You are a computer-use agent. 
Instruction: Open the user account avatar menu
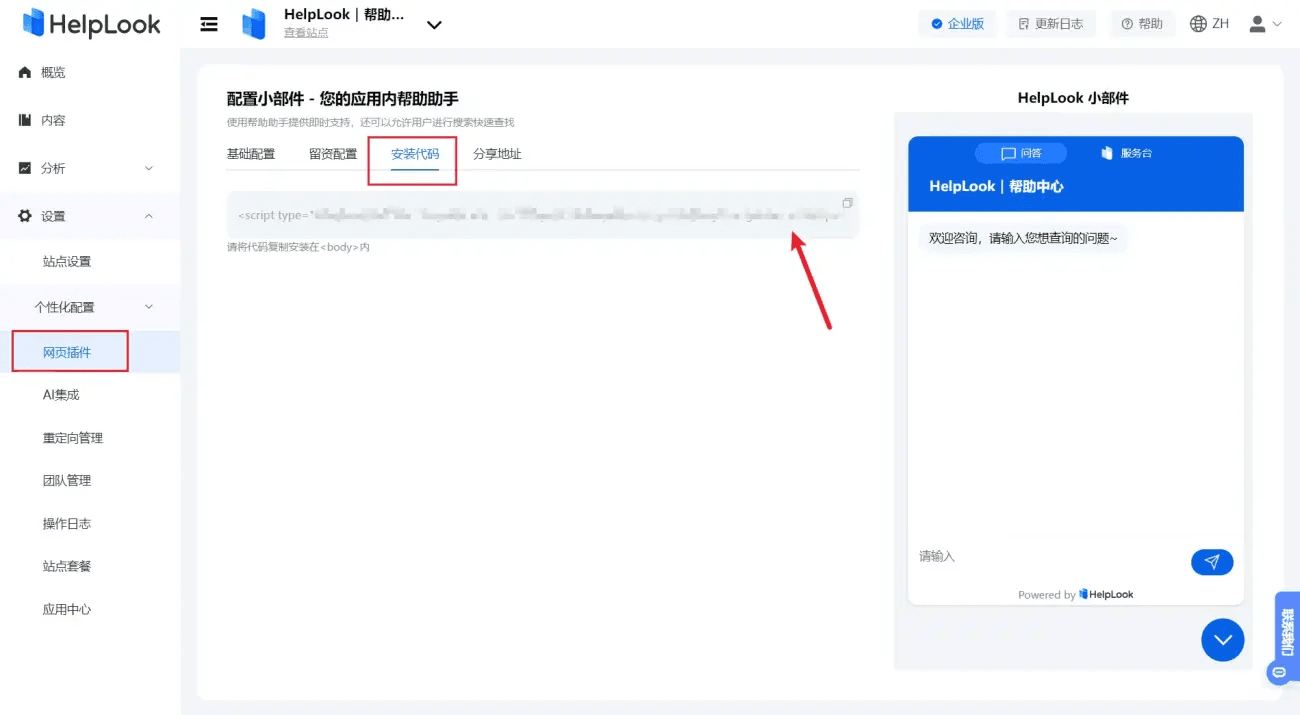[1265, 24]
